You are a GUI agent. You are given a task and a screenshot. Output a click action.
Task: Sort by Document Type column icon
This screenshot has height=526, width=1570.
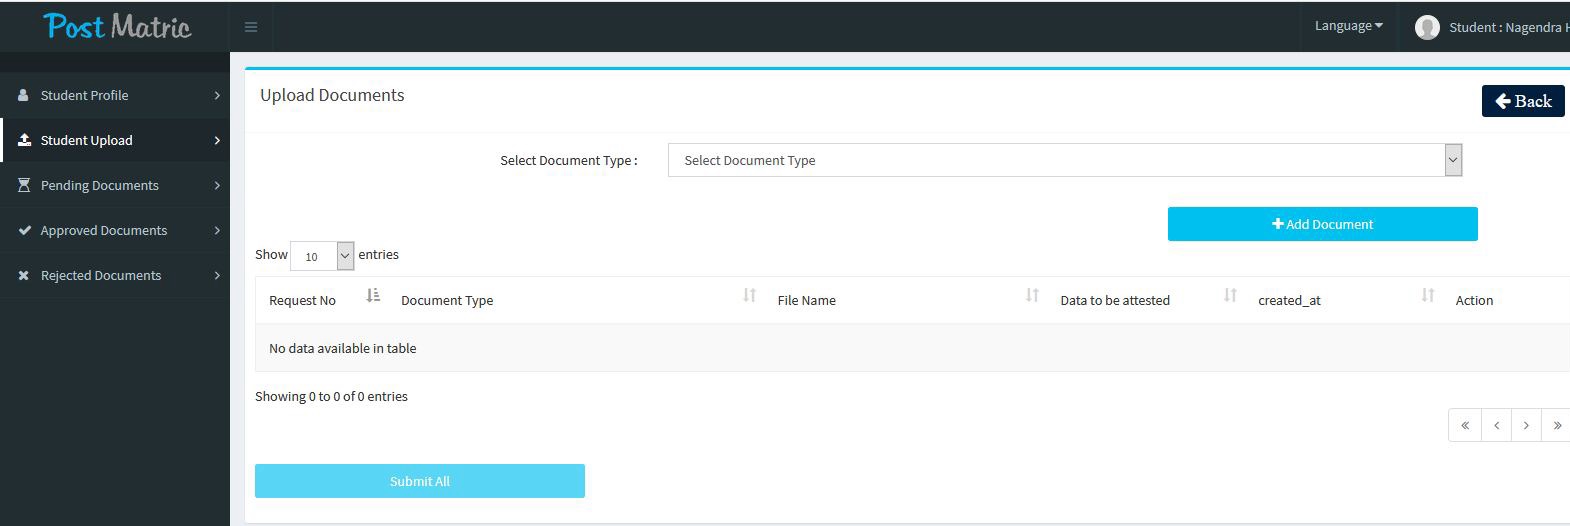[749, 295]
